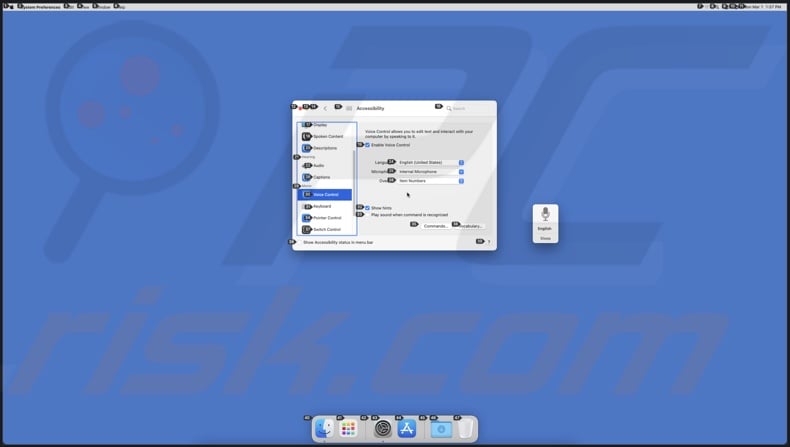Expand the Microphone selection dropdown
Image resolution: width=790 pixels, height=447 pixels.
point(430,171)
